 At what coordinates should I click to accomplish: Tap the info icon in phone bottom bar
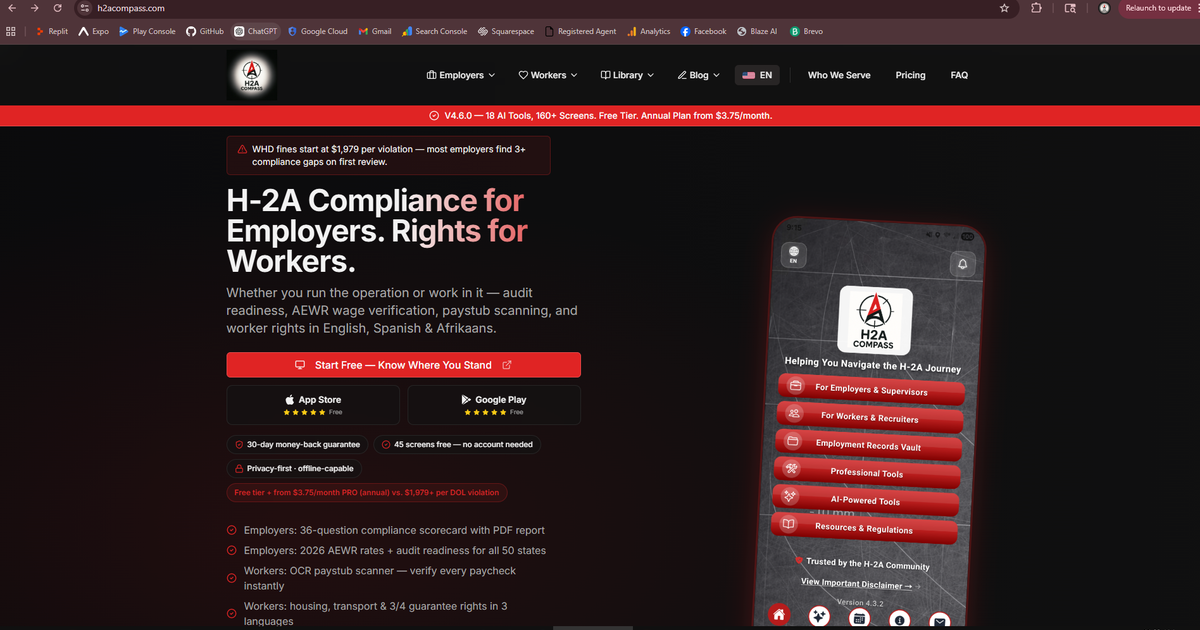899,620
